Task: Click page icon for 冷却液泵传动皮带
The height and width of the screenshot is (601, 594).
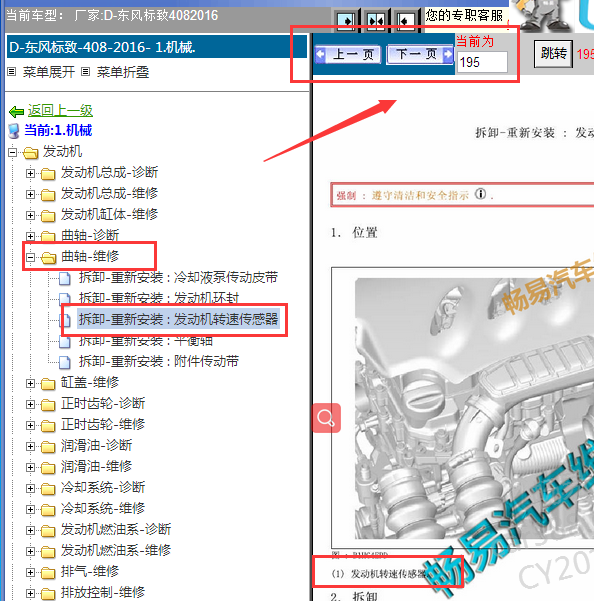Action: 65,279
